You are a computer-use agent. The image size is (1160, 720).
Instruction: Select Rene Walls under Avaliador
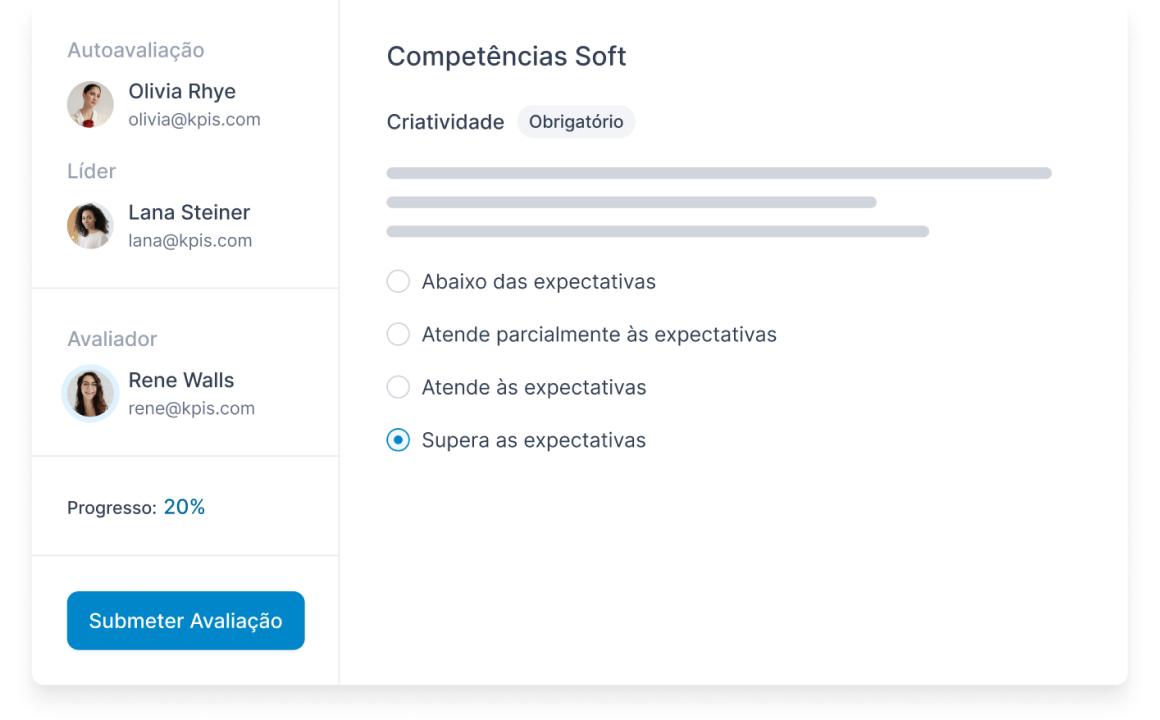point(181,380)
